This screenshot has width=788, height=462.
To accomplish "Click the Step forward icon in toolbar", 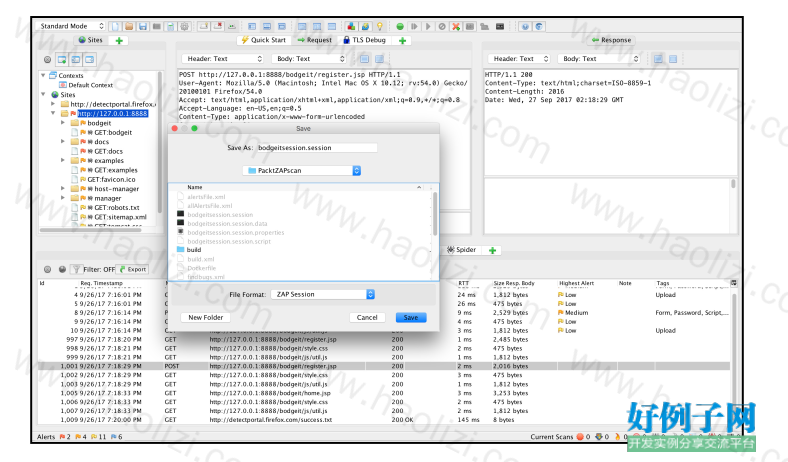I will click(414, 27).
